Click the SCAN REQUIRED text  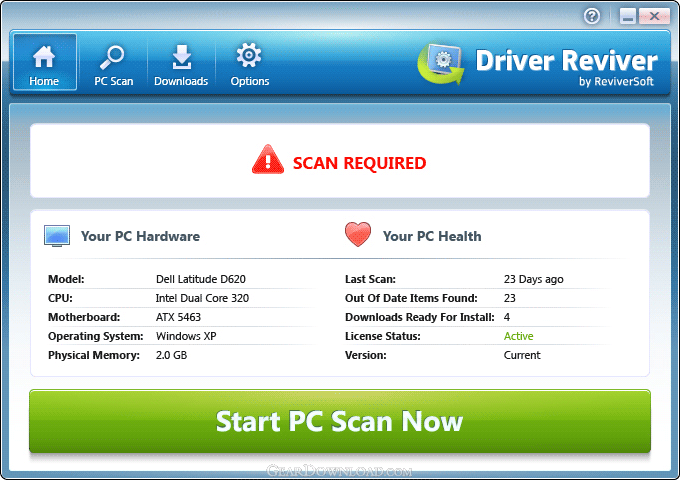360,163
